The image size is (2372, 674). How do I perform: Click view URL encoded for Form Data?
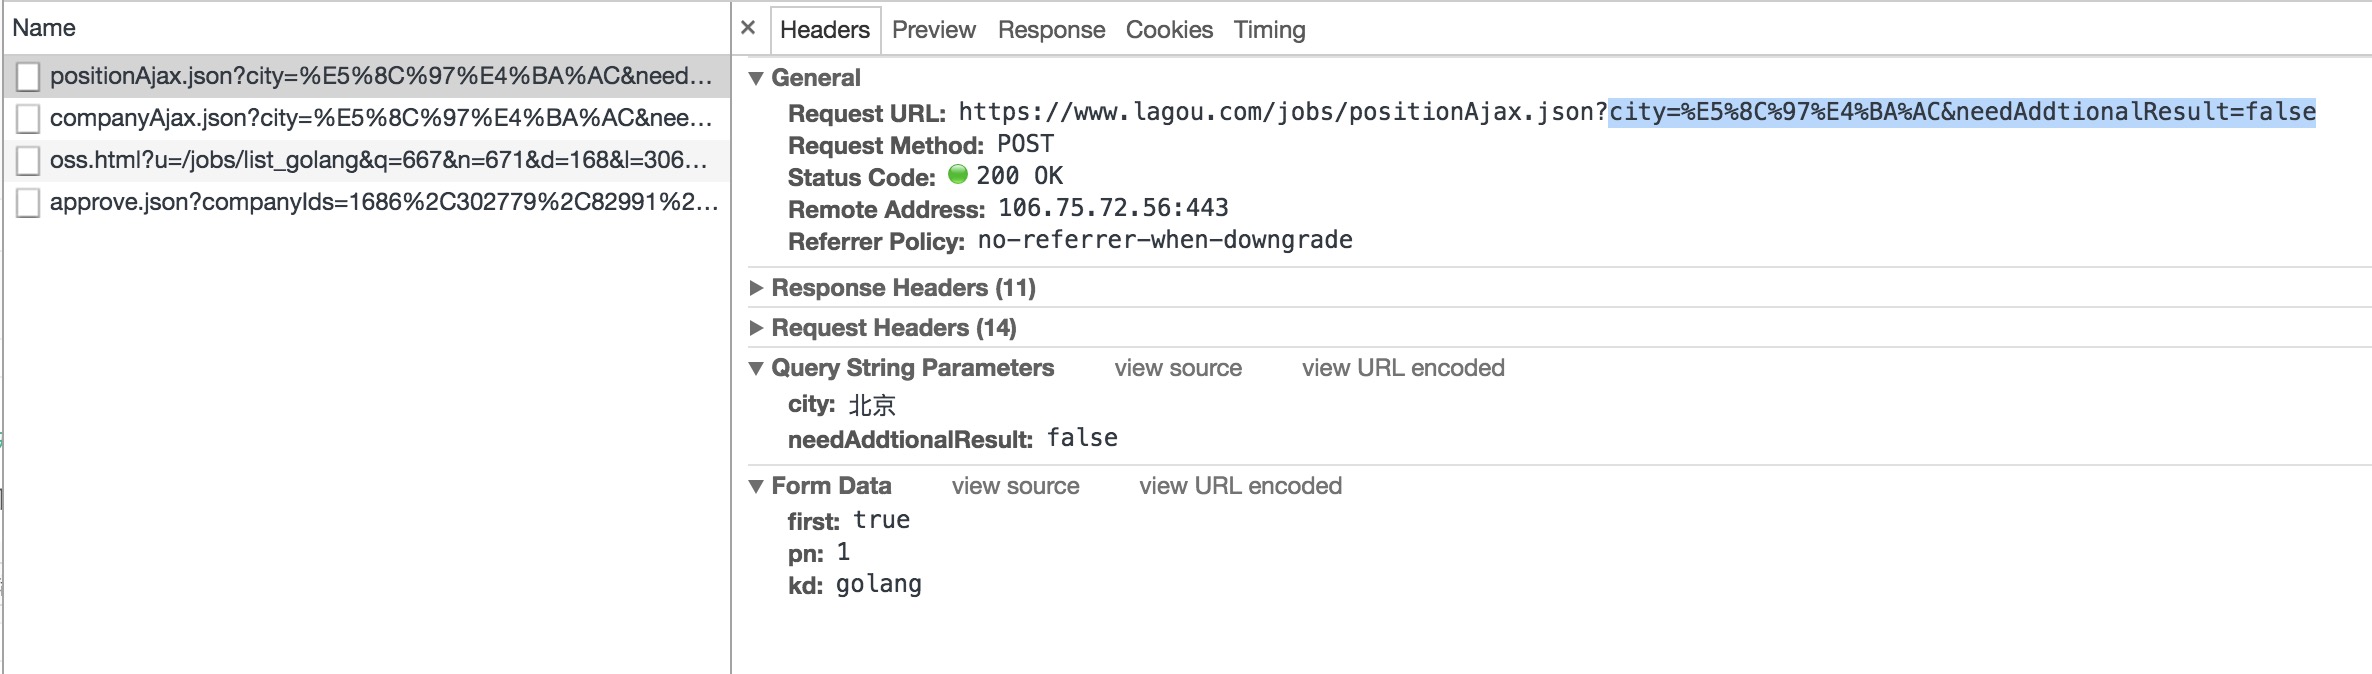(1240, 486)
